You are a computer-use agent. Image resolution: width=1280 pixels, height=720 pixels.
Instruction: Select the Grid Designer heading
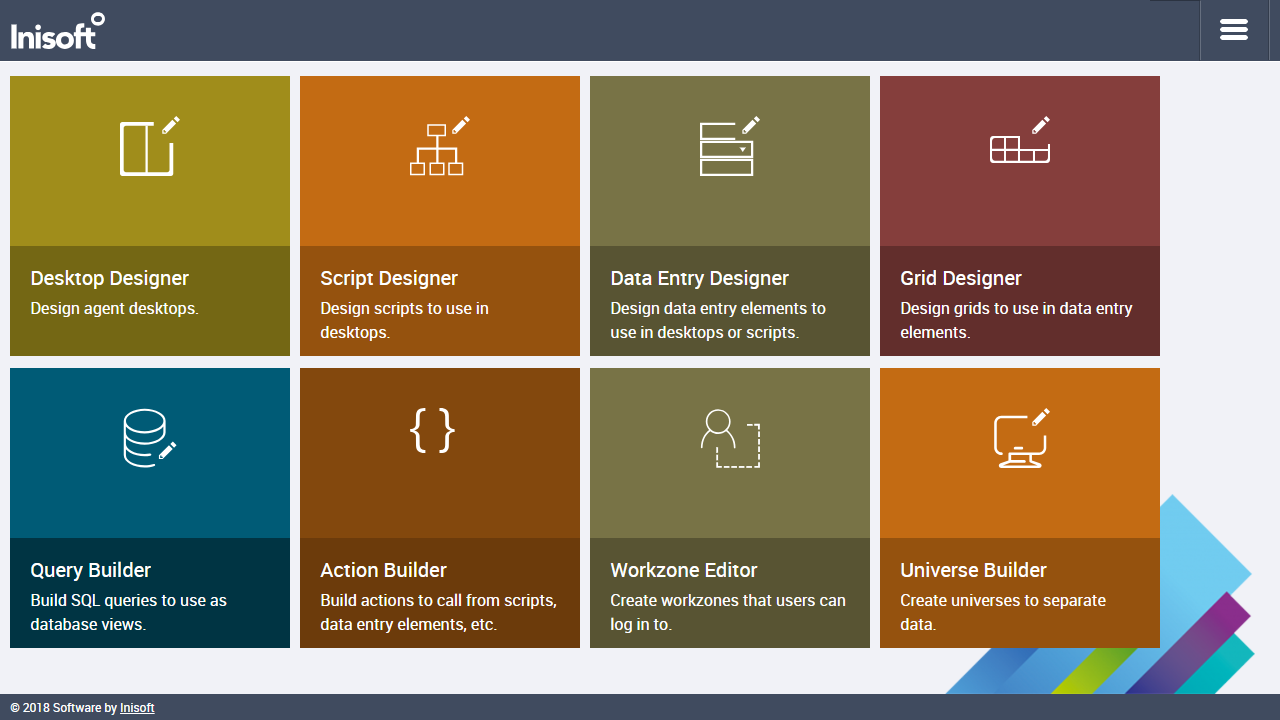click(x=960, y=278)
